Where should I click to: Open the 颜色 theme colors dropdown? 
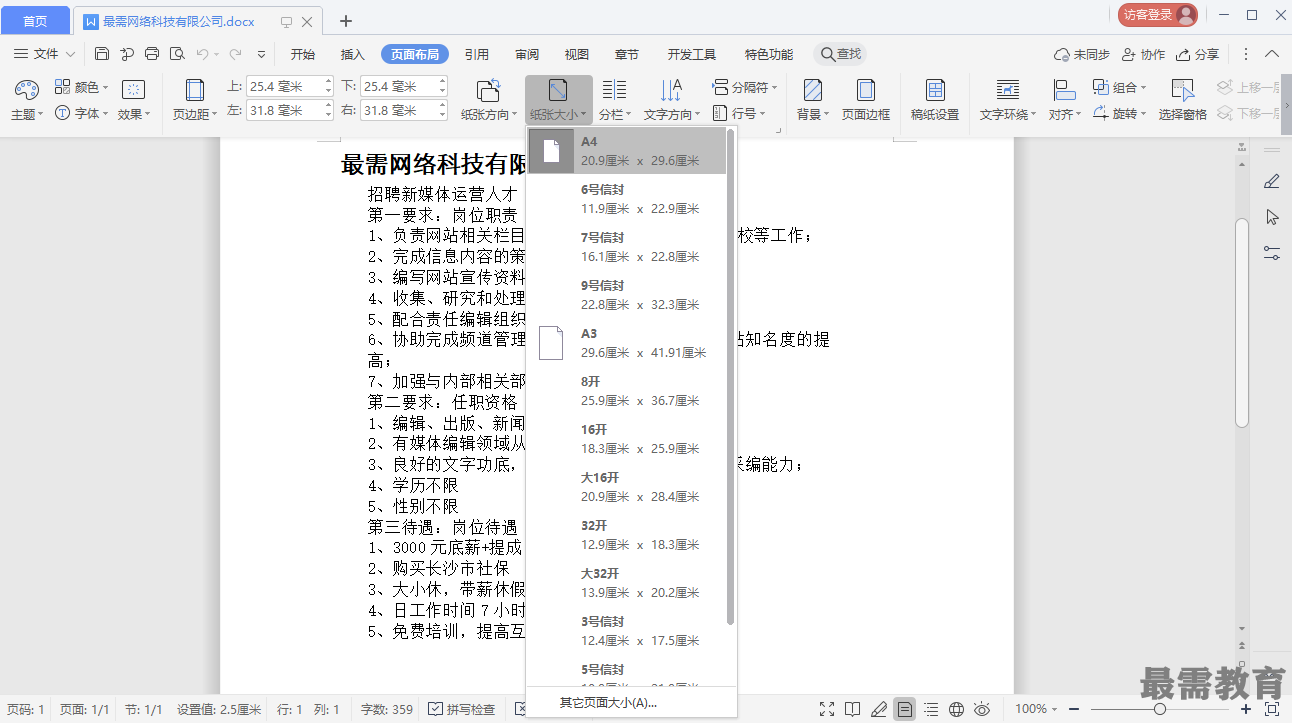[x=81, y=88]
